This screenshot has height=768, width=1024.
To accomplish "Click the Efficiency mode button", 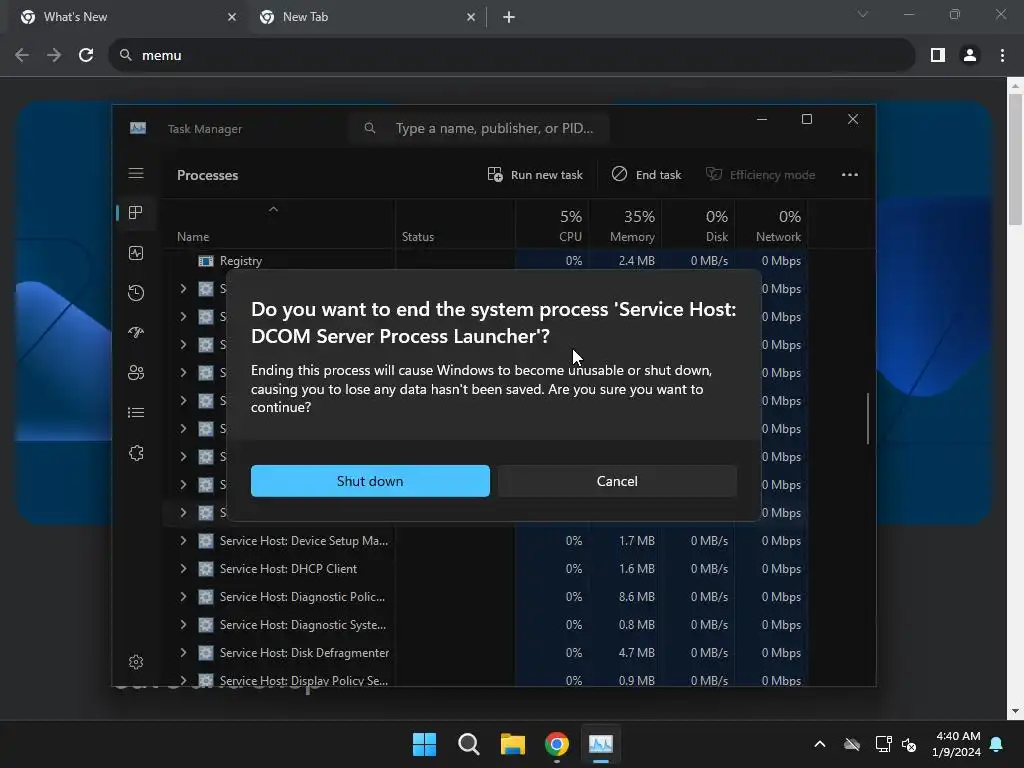I will tap(761, 174).
